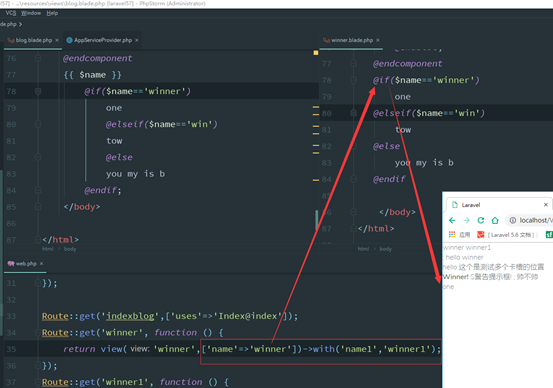Select the Laravel browser tab
Image resolution: width=553 pixels, height=388 pixels.
pos(498,205)
